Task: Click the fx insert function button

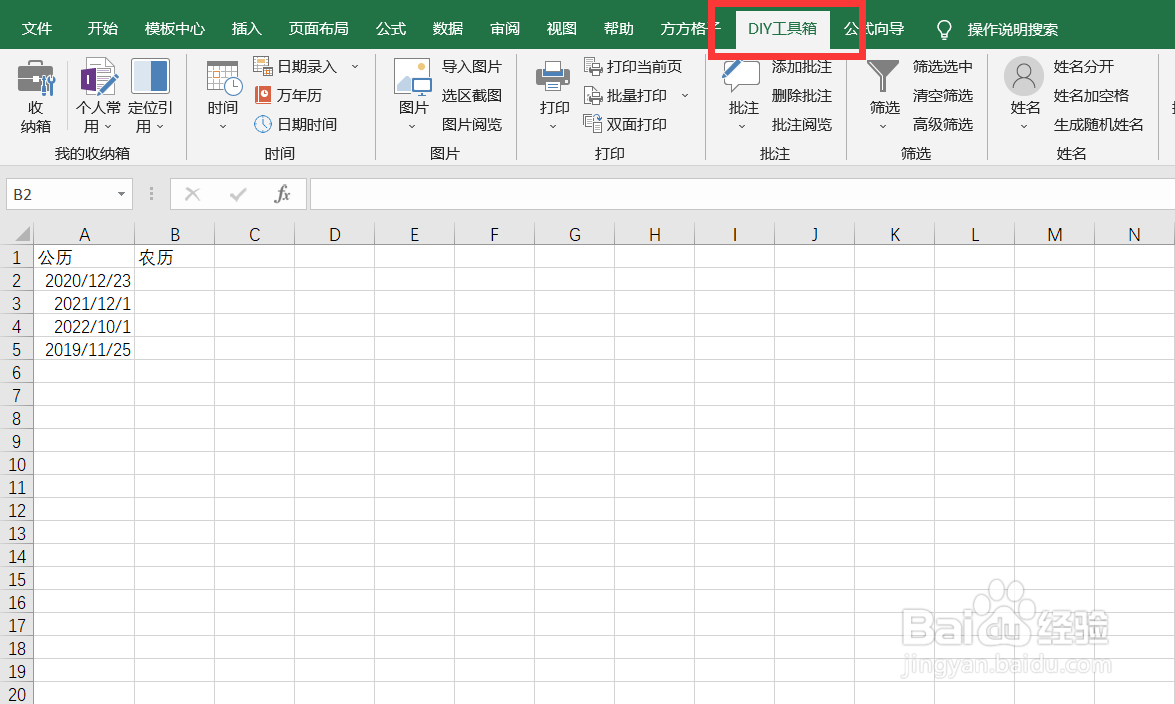Action: click(283, 194)
